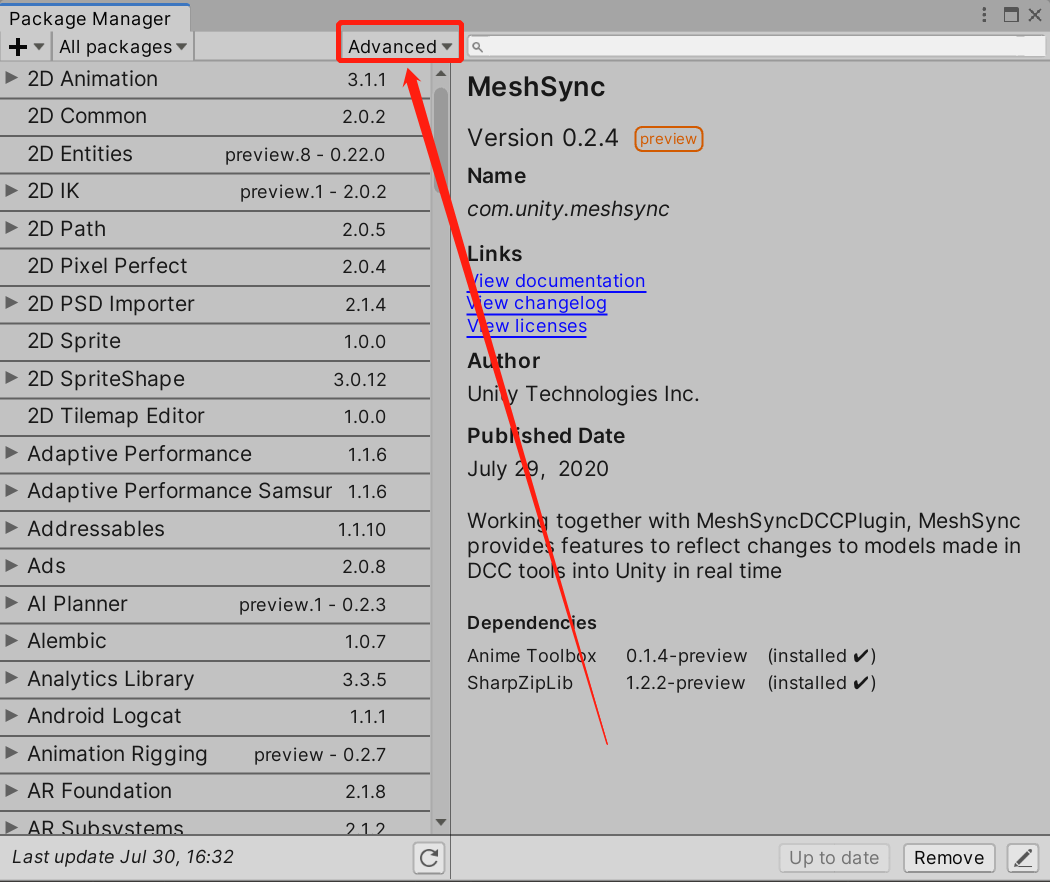The image size is (1050, 882).
Task: Expand the 2D Animation package entry
Action: point(12,79)
